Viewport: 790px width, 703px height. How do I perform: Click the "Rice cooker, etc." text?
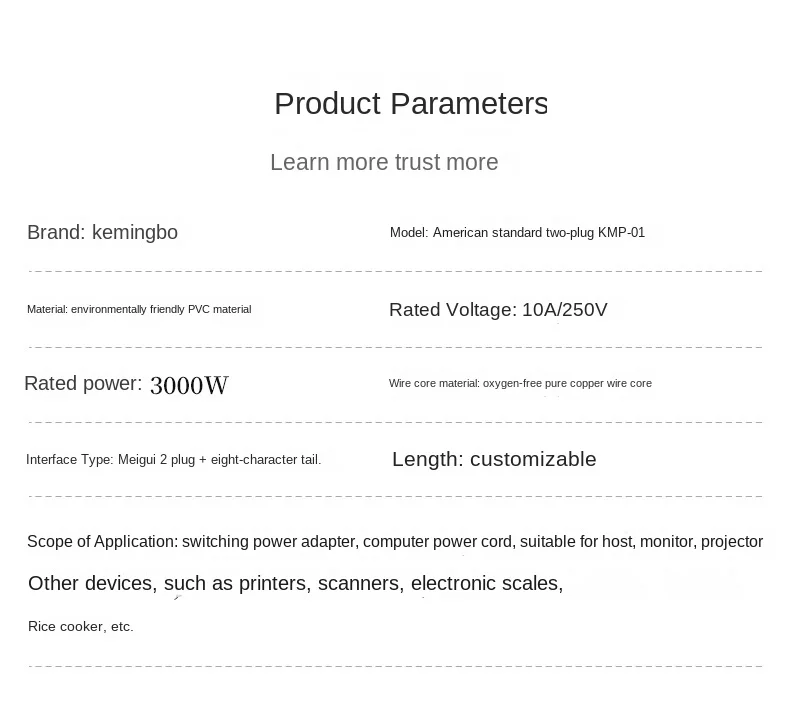[x=80, y=627]
